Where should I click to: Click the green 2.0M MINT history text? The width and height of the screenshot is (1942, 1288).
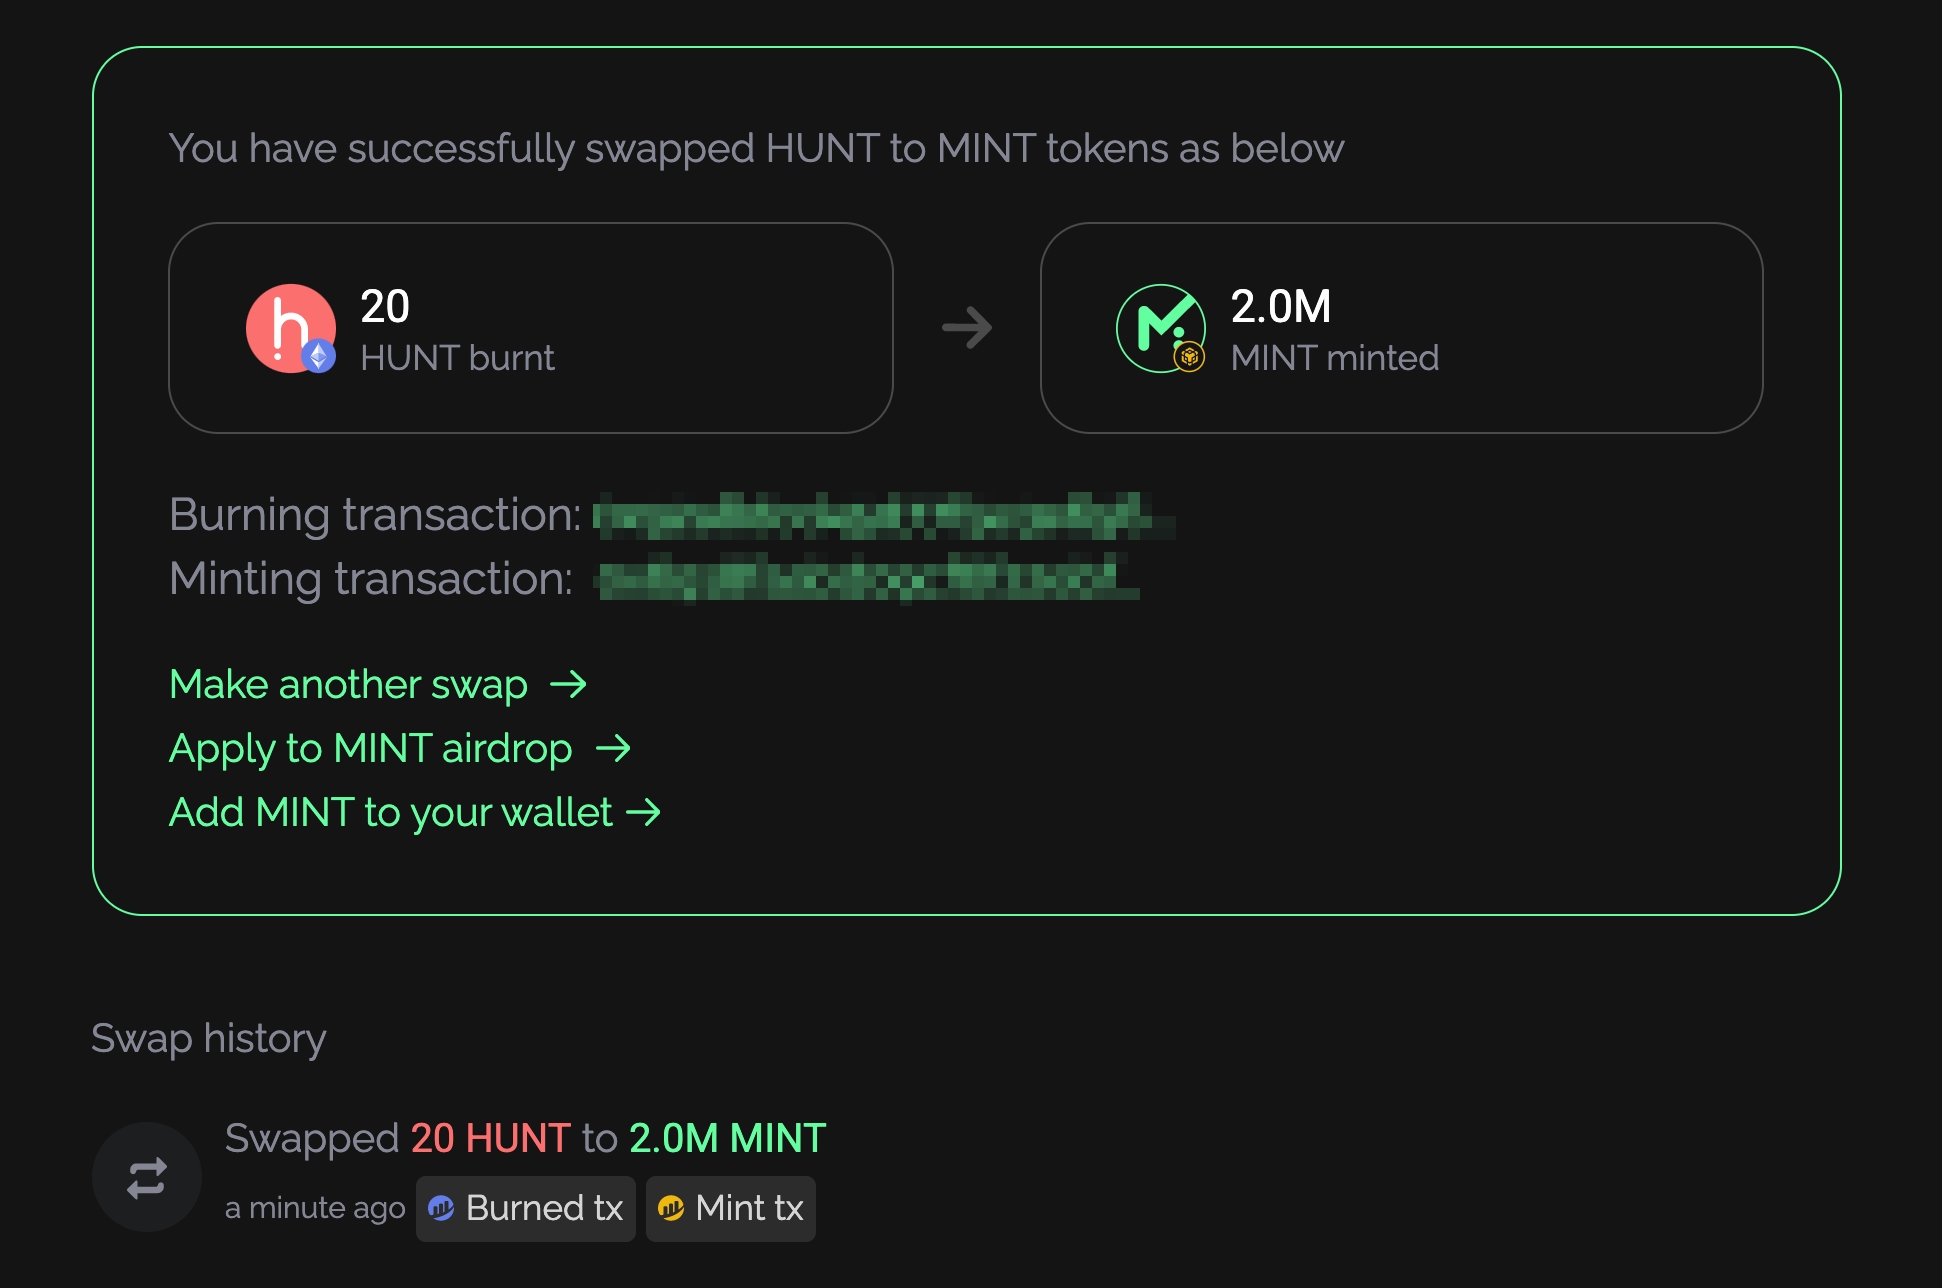[727, 1138]
